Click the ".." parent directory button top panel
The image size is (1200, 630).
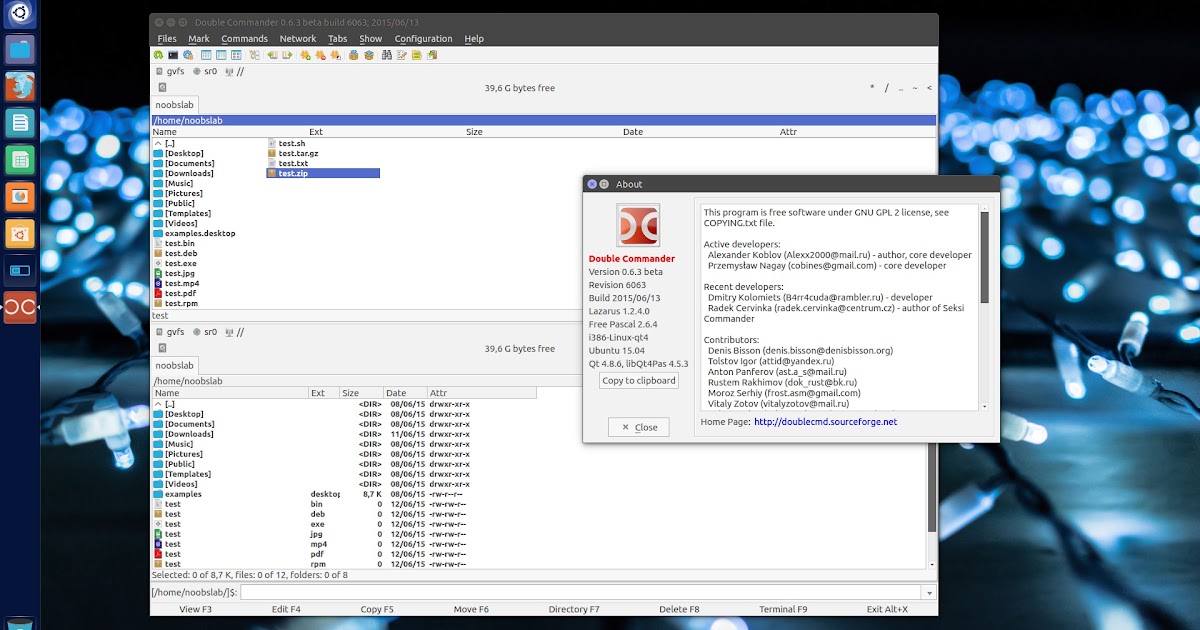901,88
